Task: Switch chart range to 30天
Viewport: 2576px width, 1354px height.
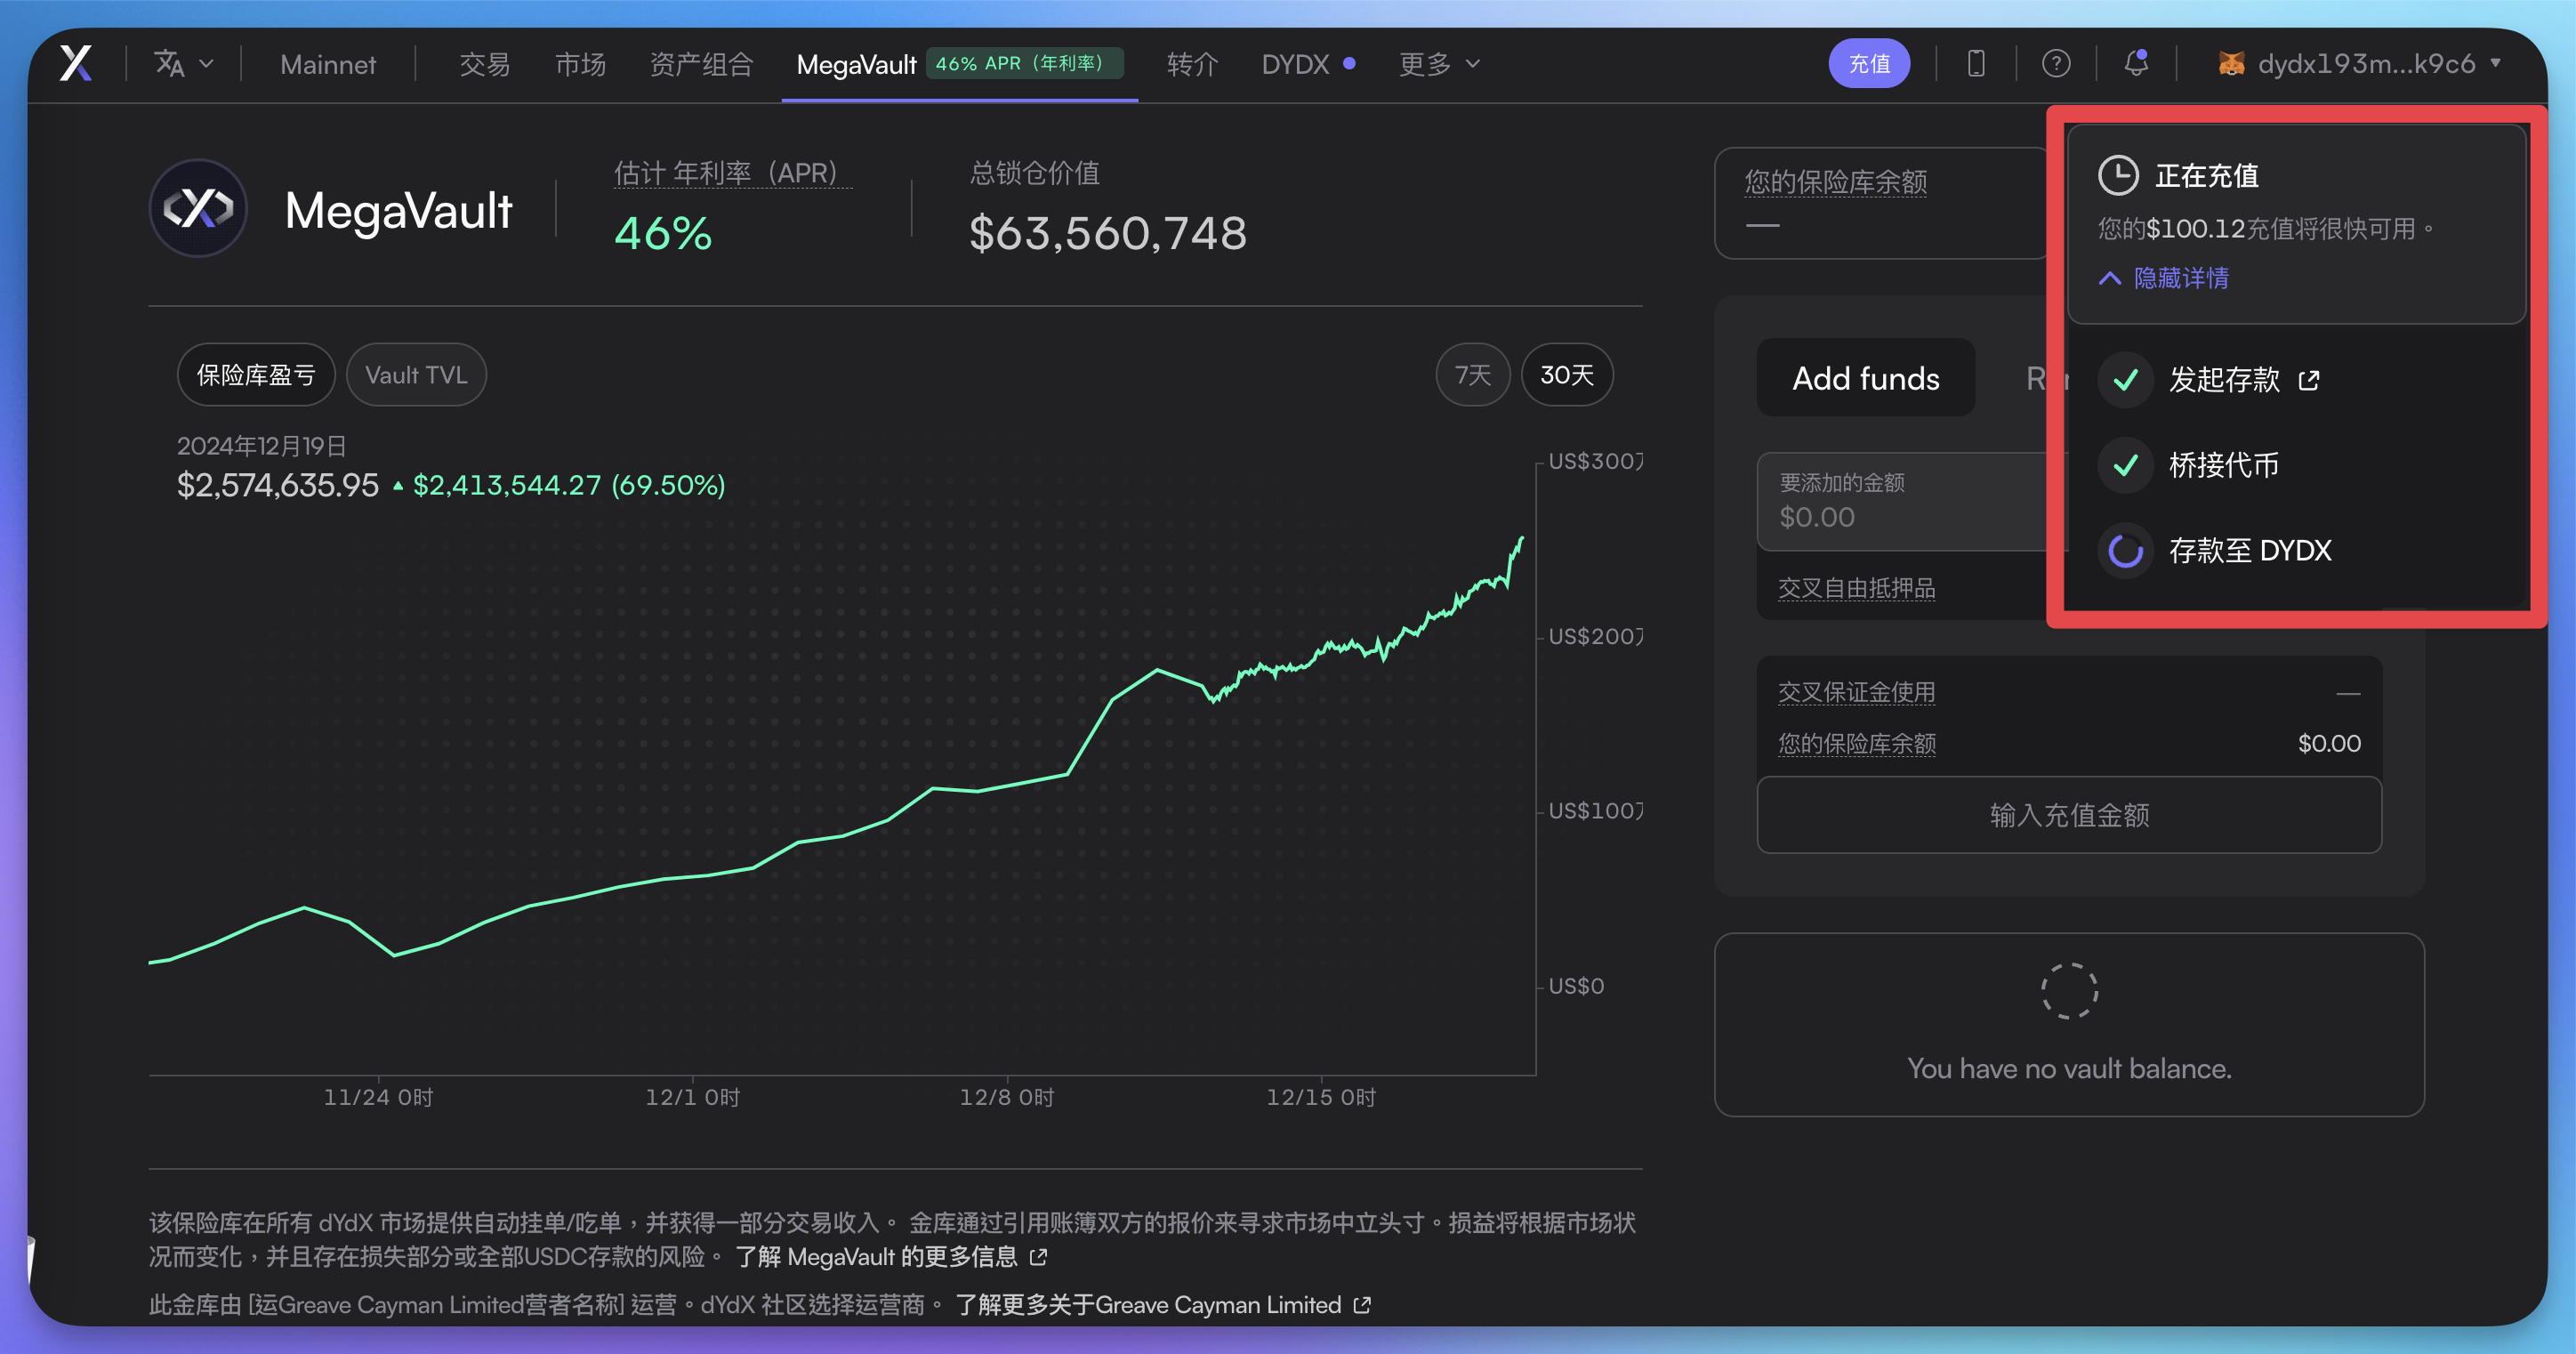Action: click(x=1567, y=375)
